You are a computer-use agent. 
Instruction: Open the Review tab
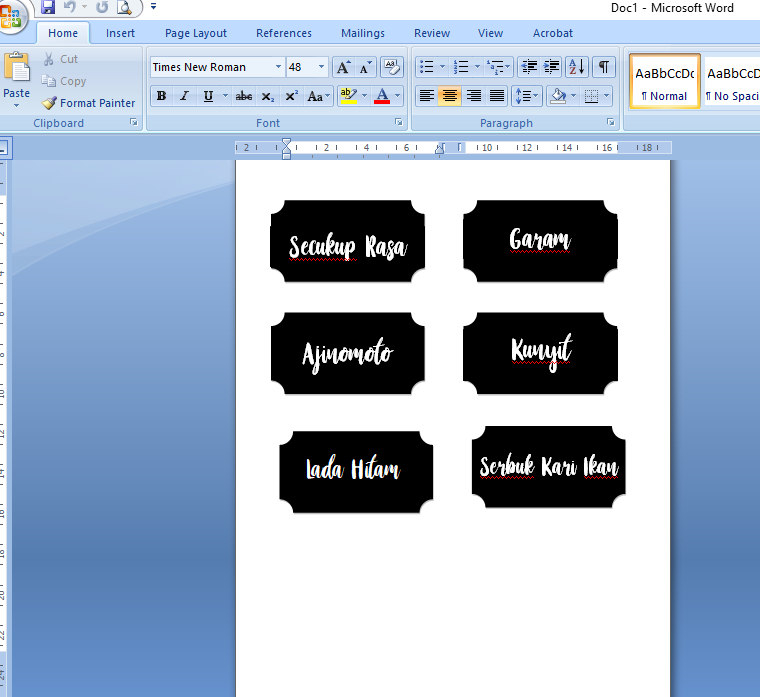[x=432, y=33]
